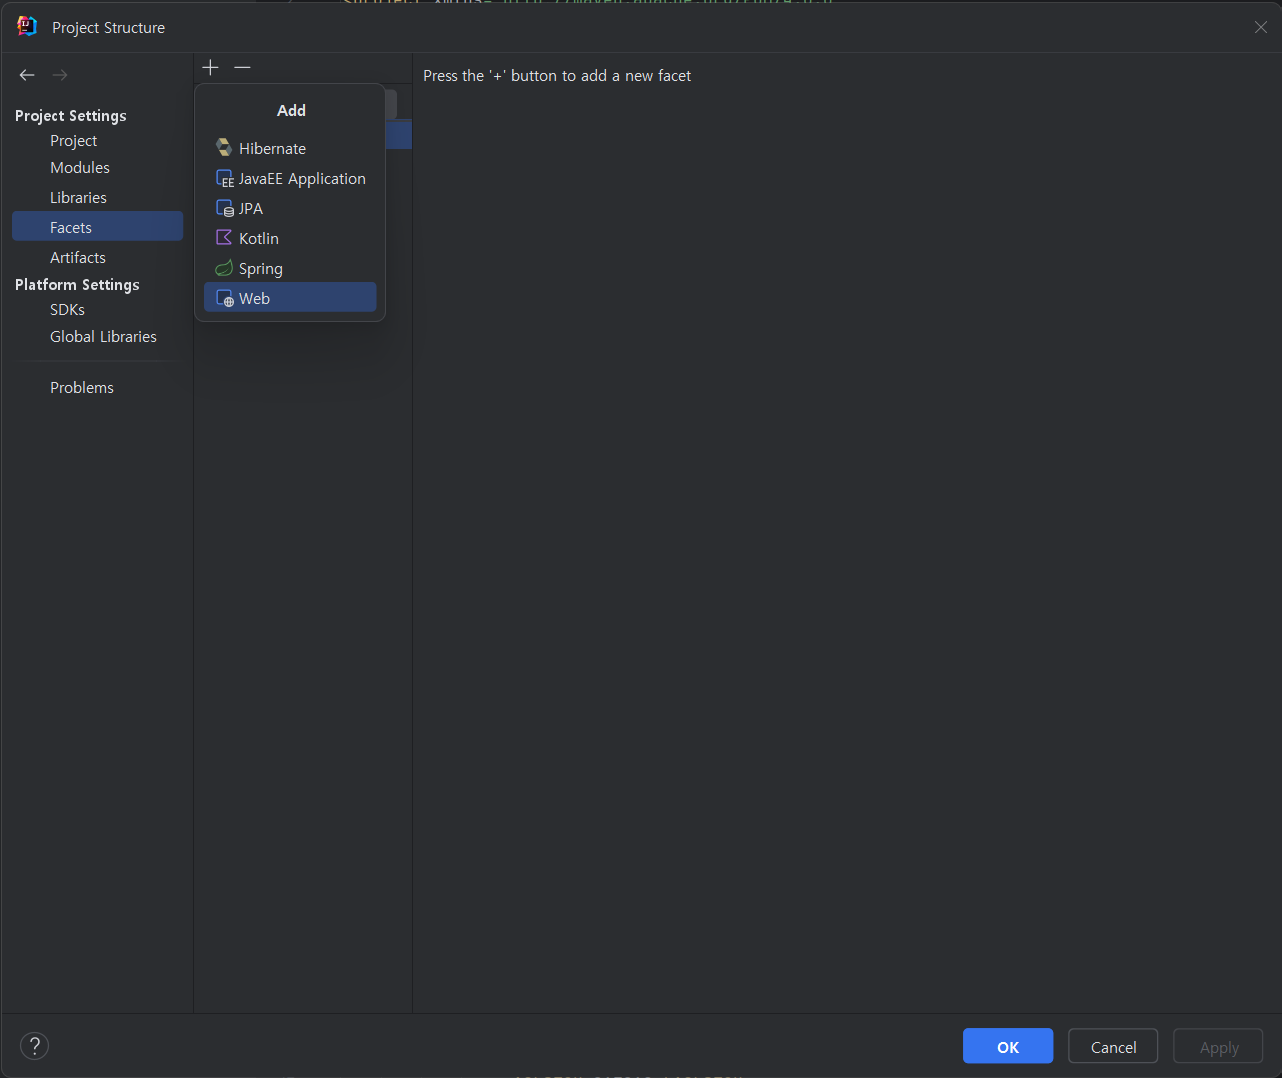
Task: Go forward with the right arrow
Action: 60,75
